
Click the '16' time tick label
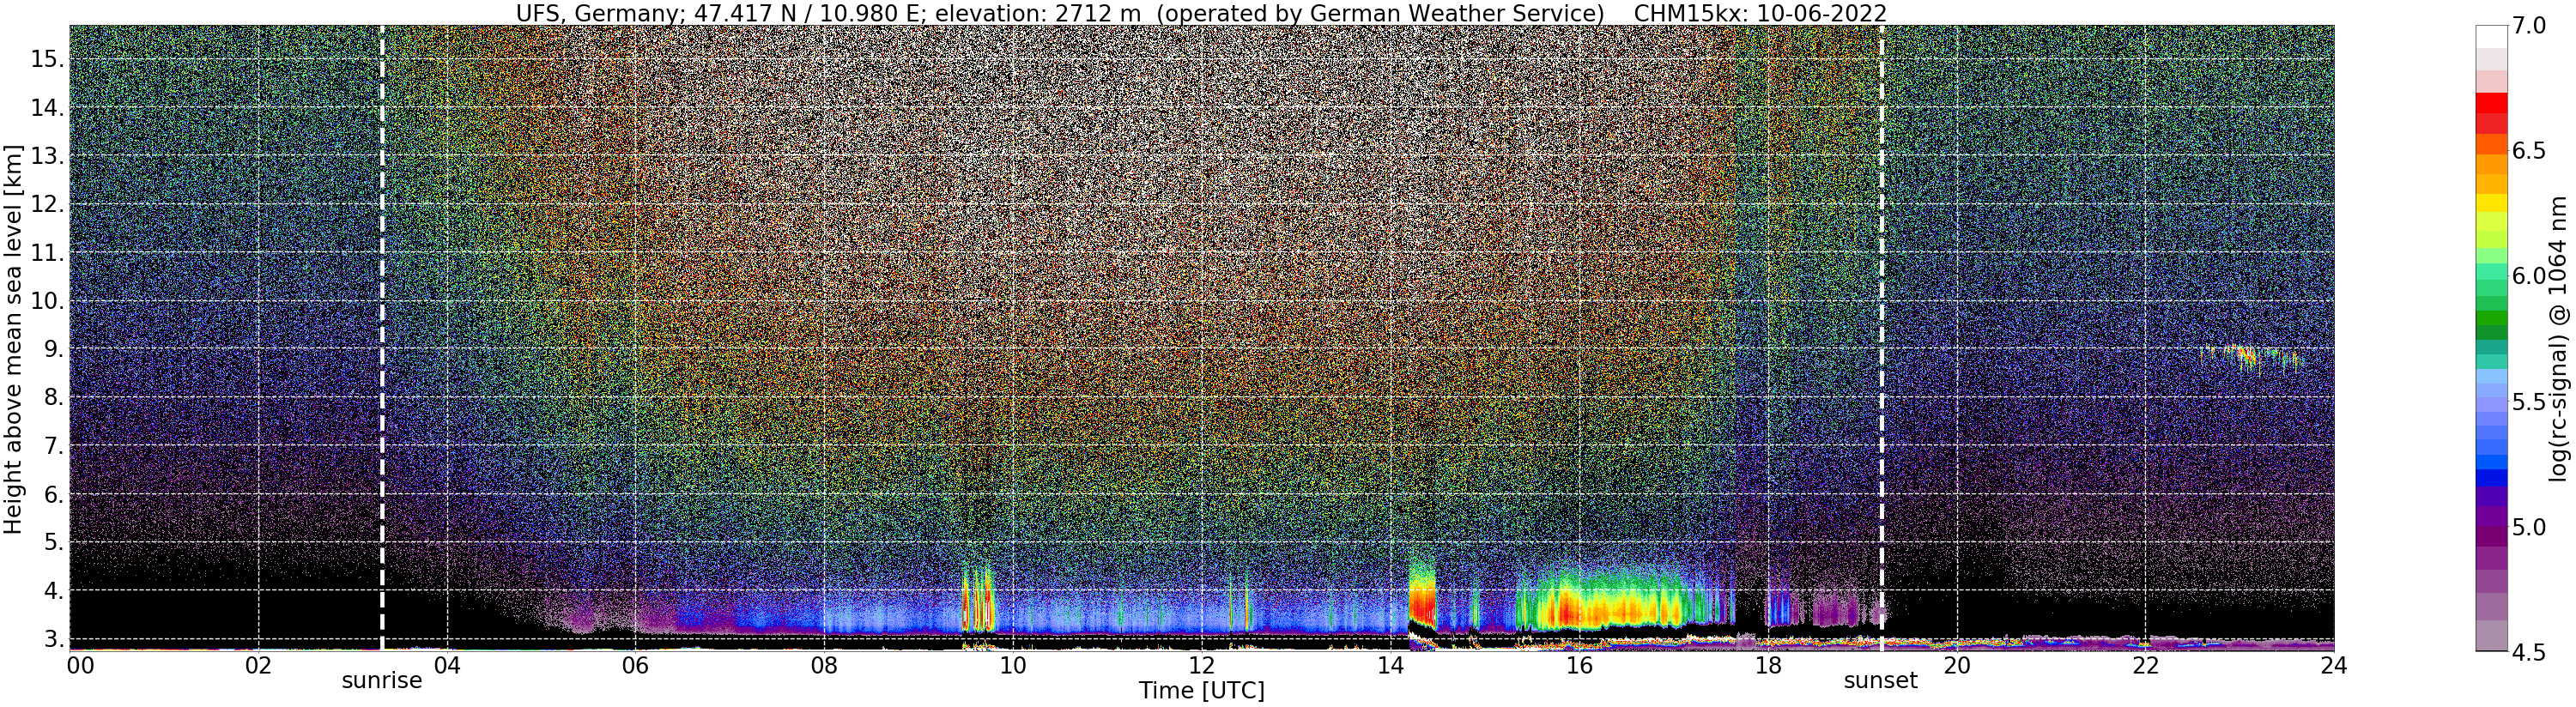click(x=1579, y=666)
